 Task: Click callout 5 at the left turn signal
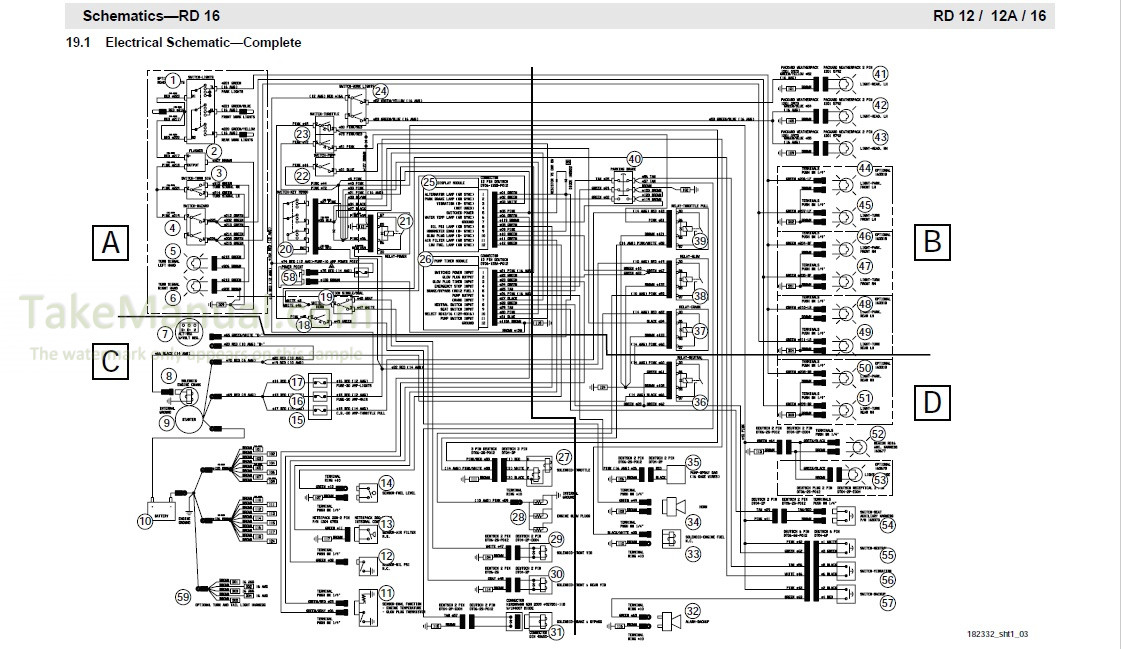pyautogui.click(x=173, y=251)
